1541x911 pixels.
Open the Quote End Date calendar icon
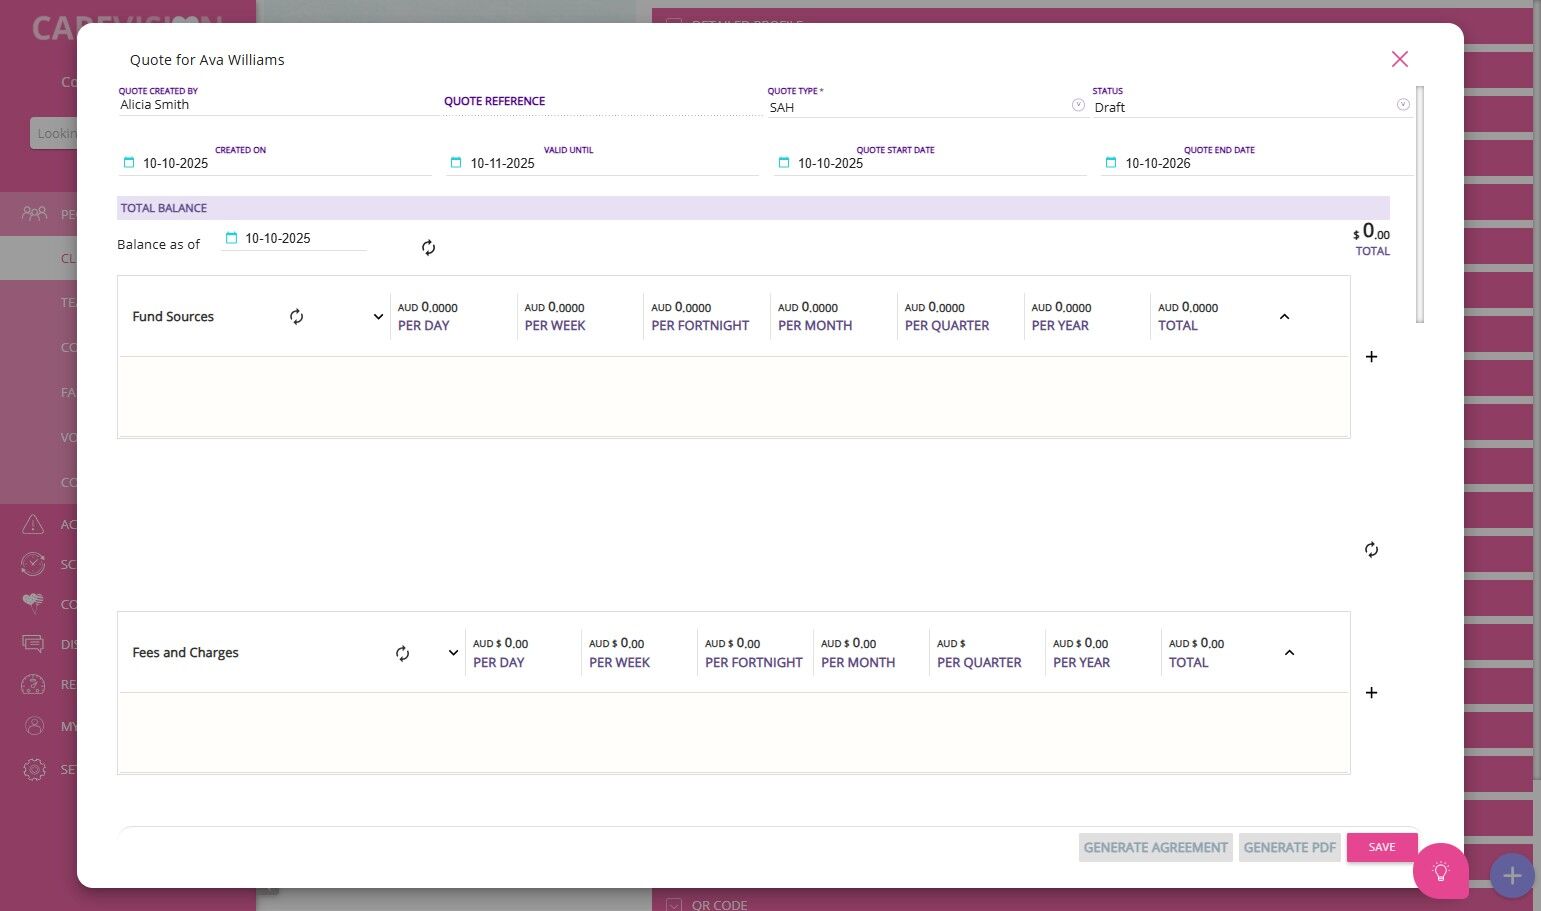pyautogui.click(x=1111, y=163)
